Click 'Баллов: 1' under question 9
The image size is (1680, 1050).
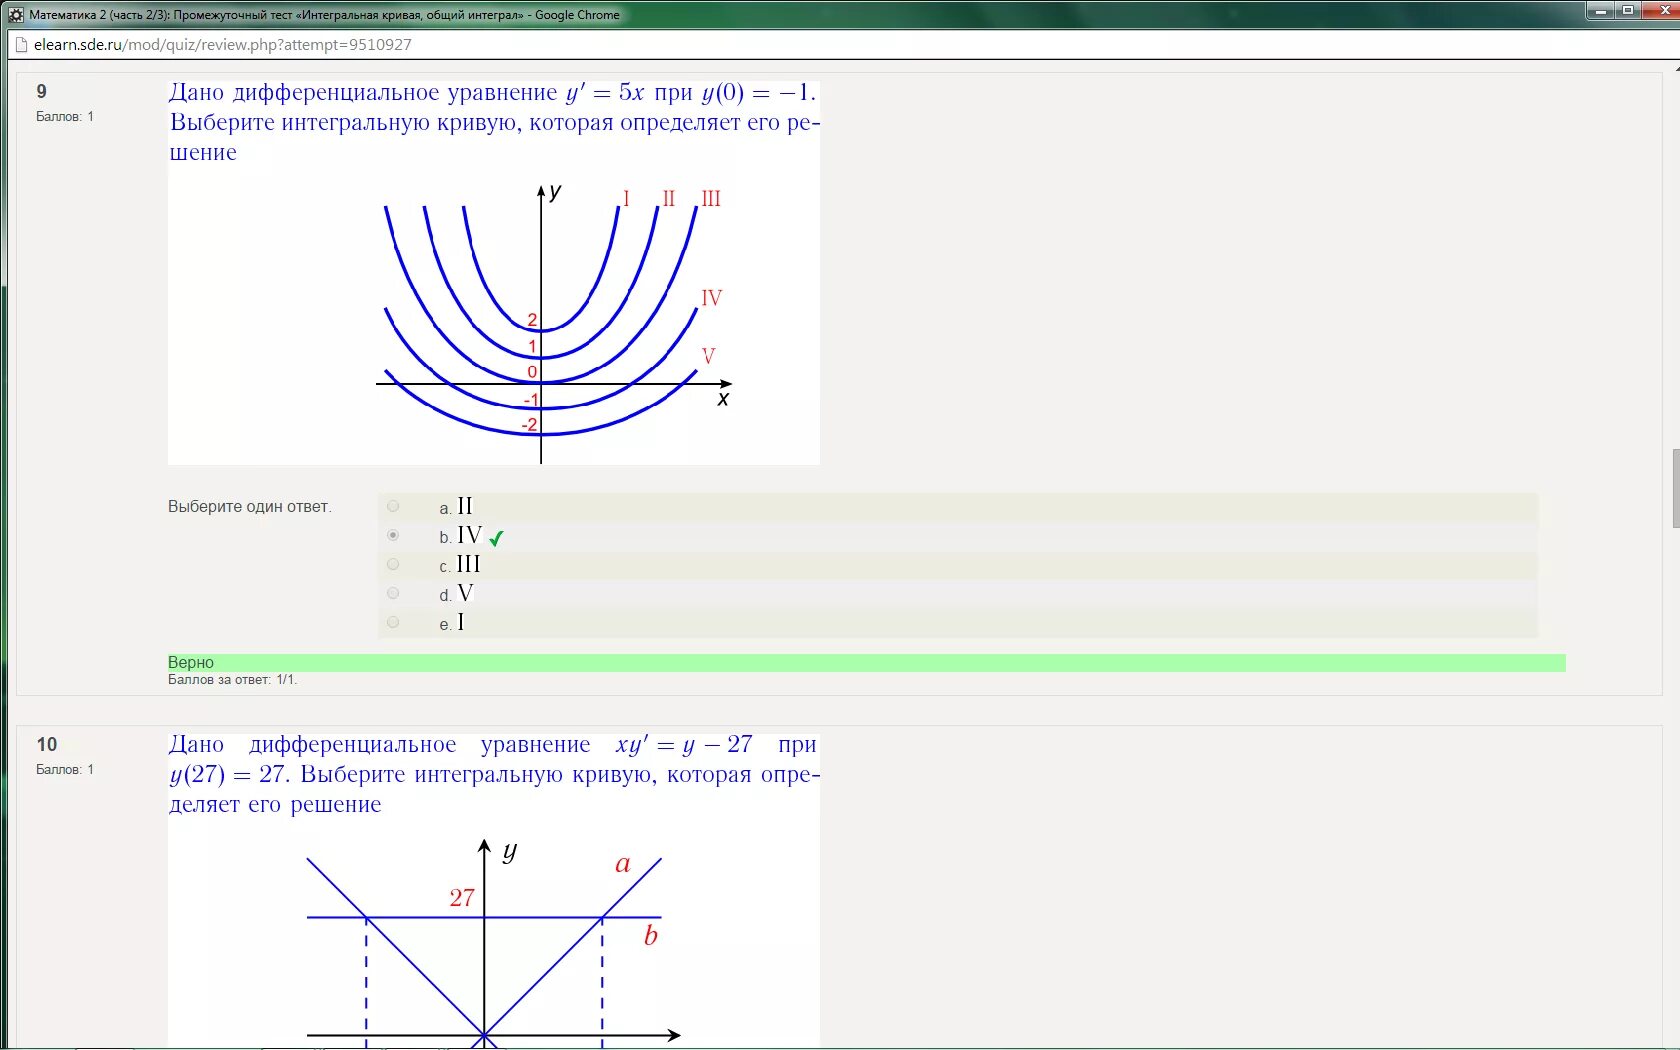(65, 117)
